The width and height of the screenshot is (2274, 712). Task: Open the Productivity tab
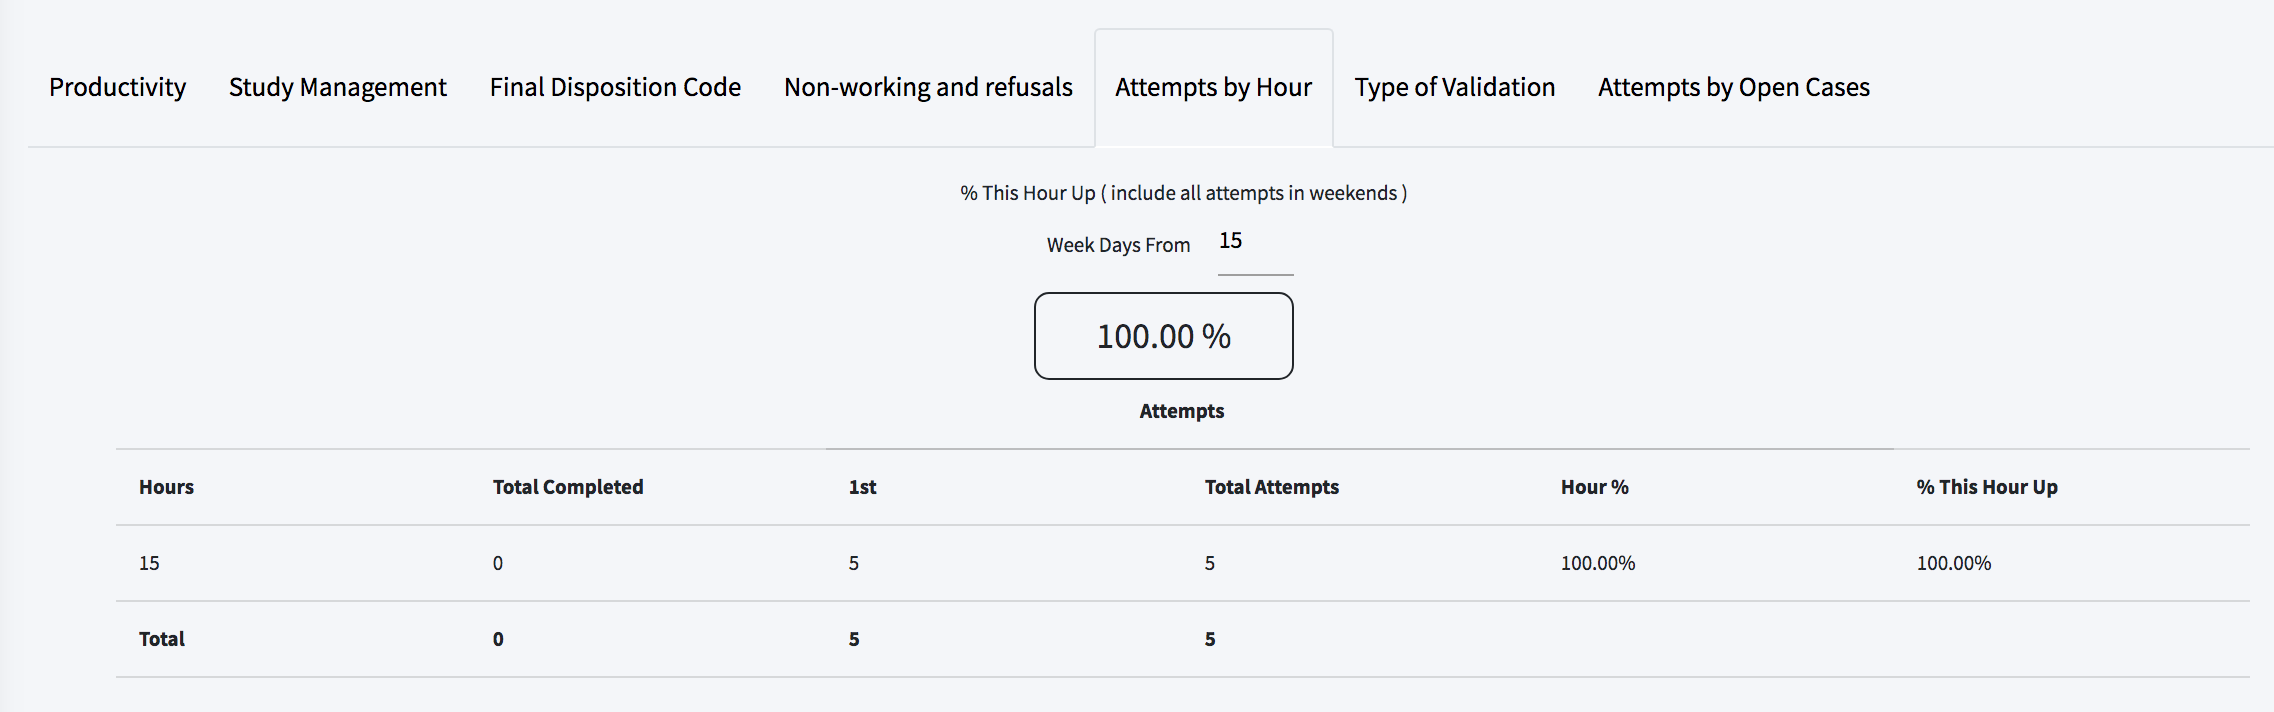(x=117, y=87)
